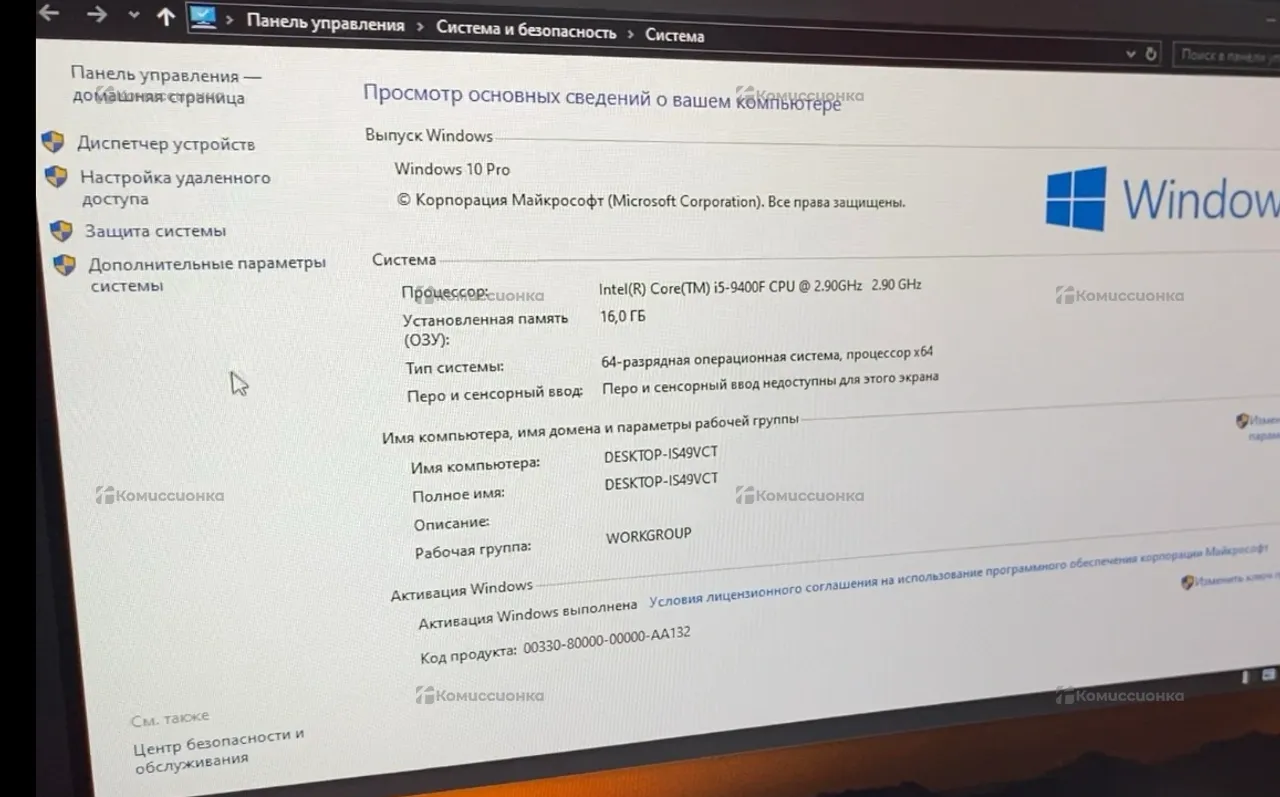Open Настройка удаленного доступа

[x=175, y=188]
